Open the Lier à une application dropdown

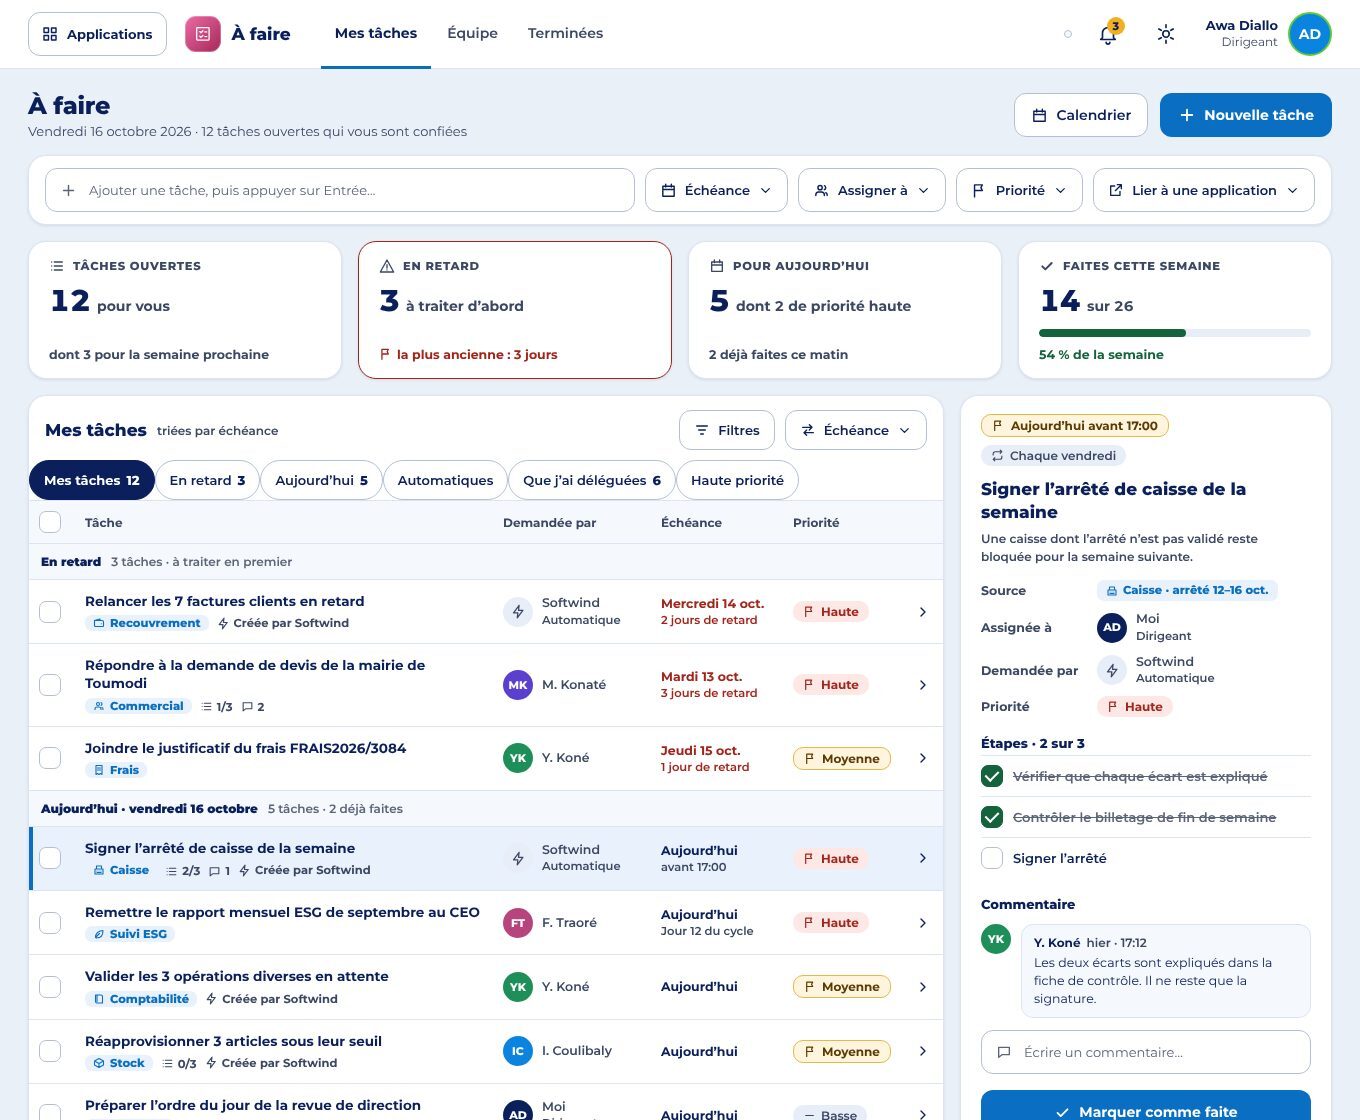tap(1204, 190)
